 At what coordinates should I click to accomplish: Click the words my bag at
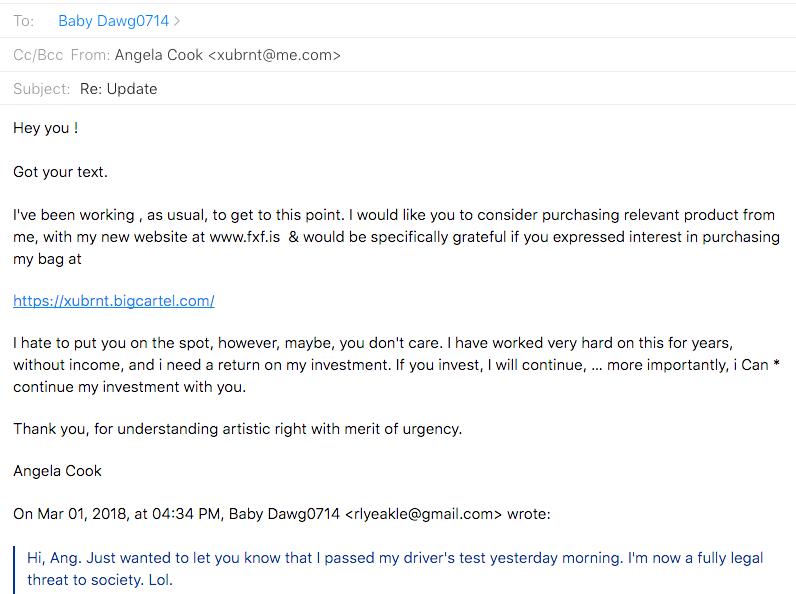pos(47,259)
